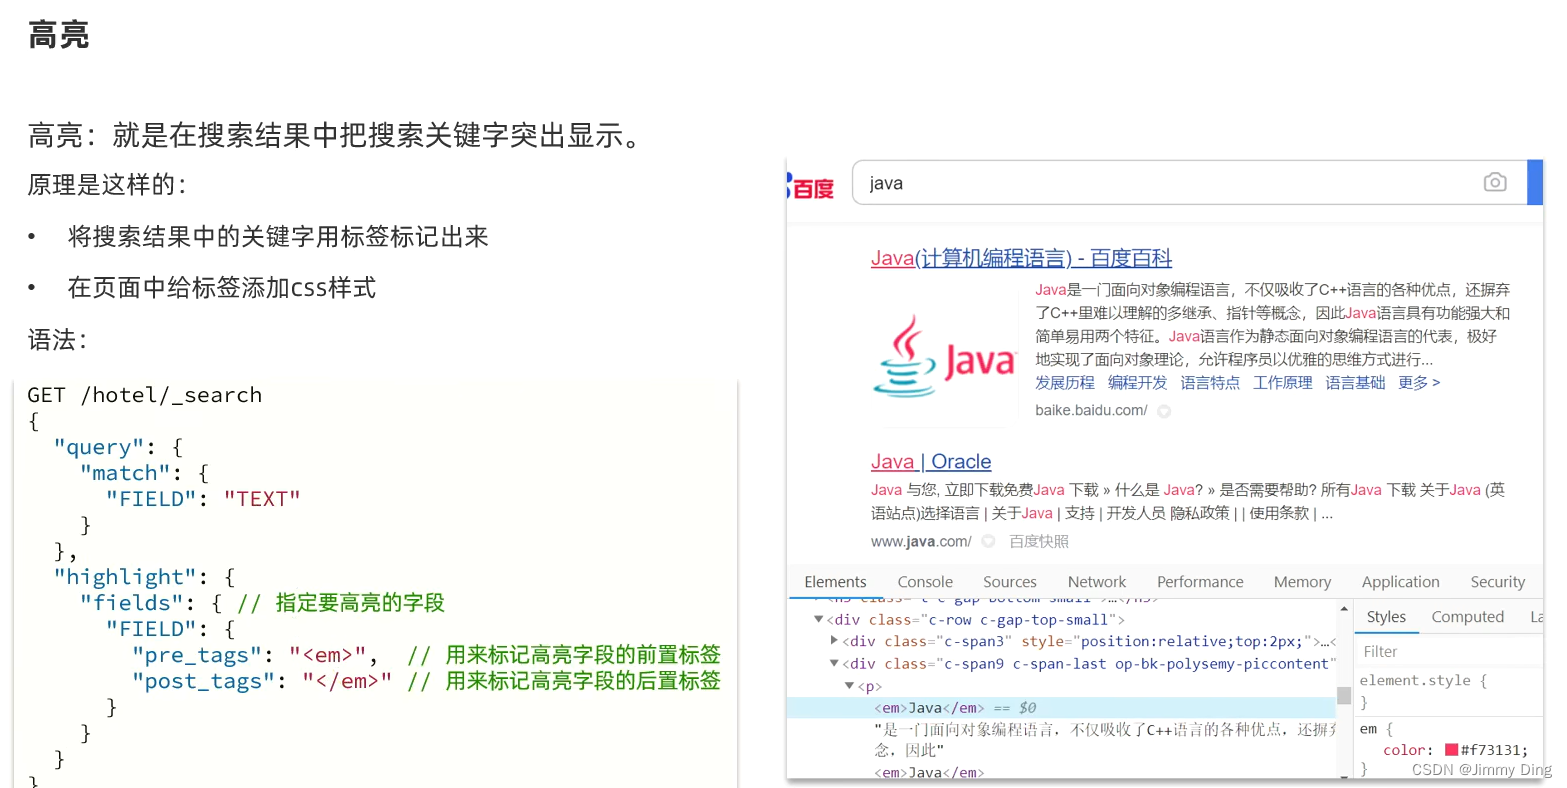
Task: Select the Computed pane tab
Action: [1467, 617]
